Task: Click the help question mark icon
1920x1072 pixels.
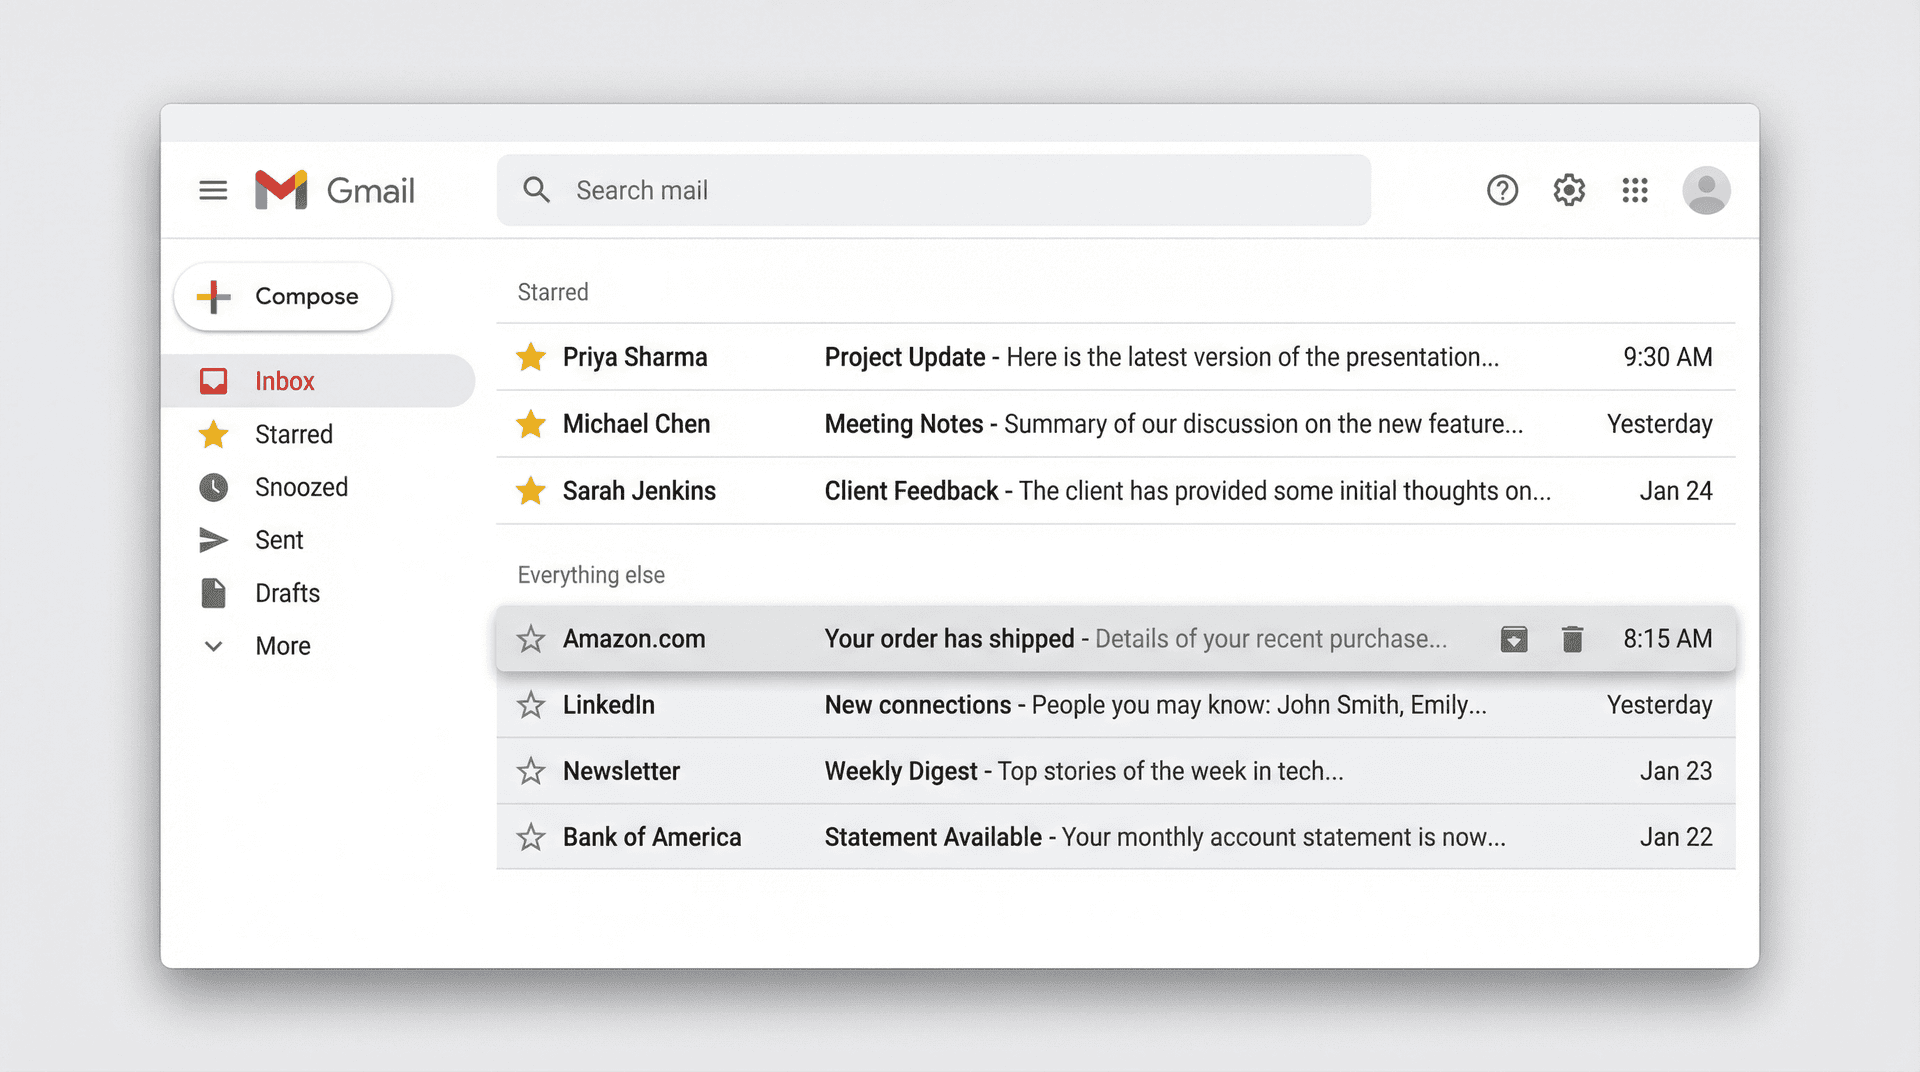Action: click(x=1502, y=190)
